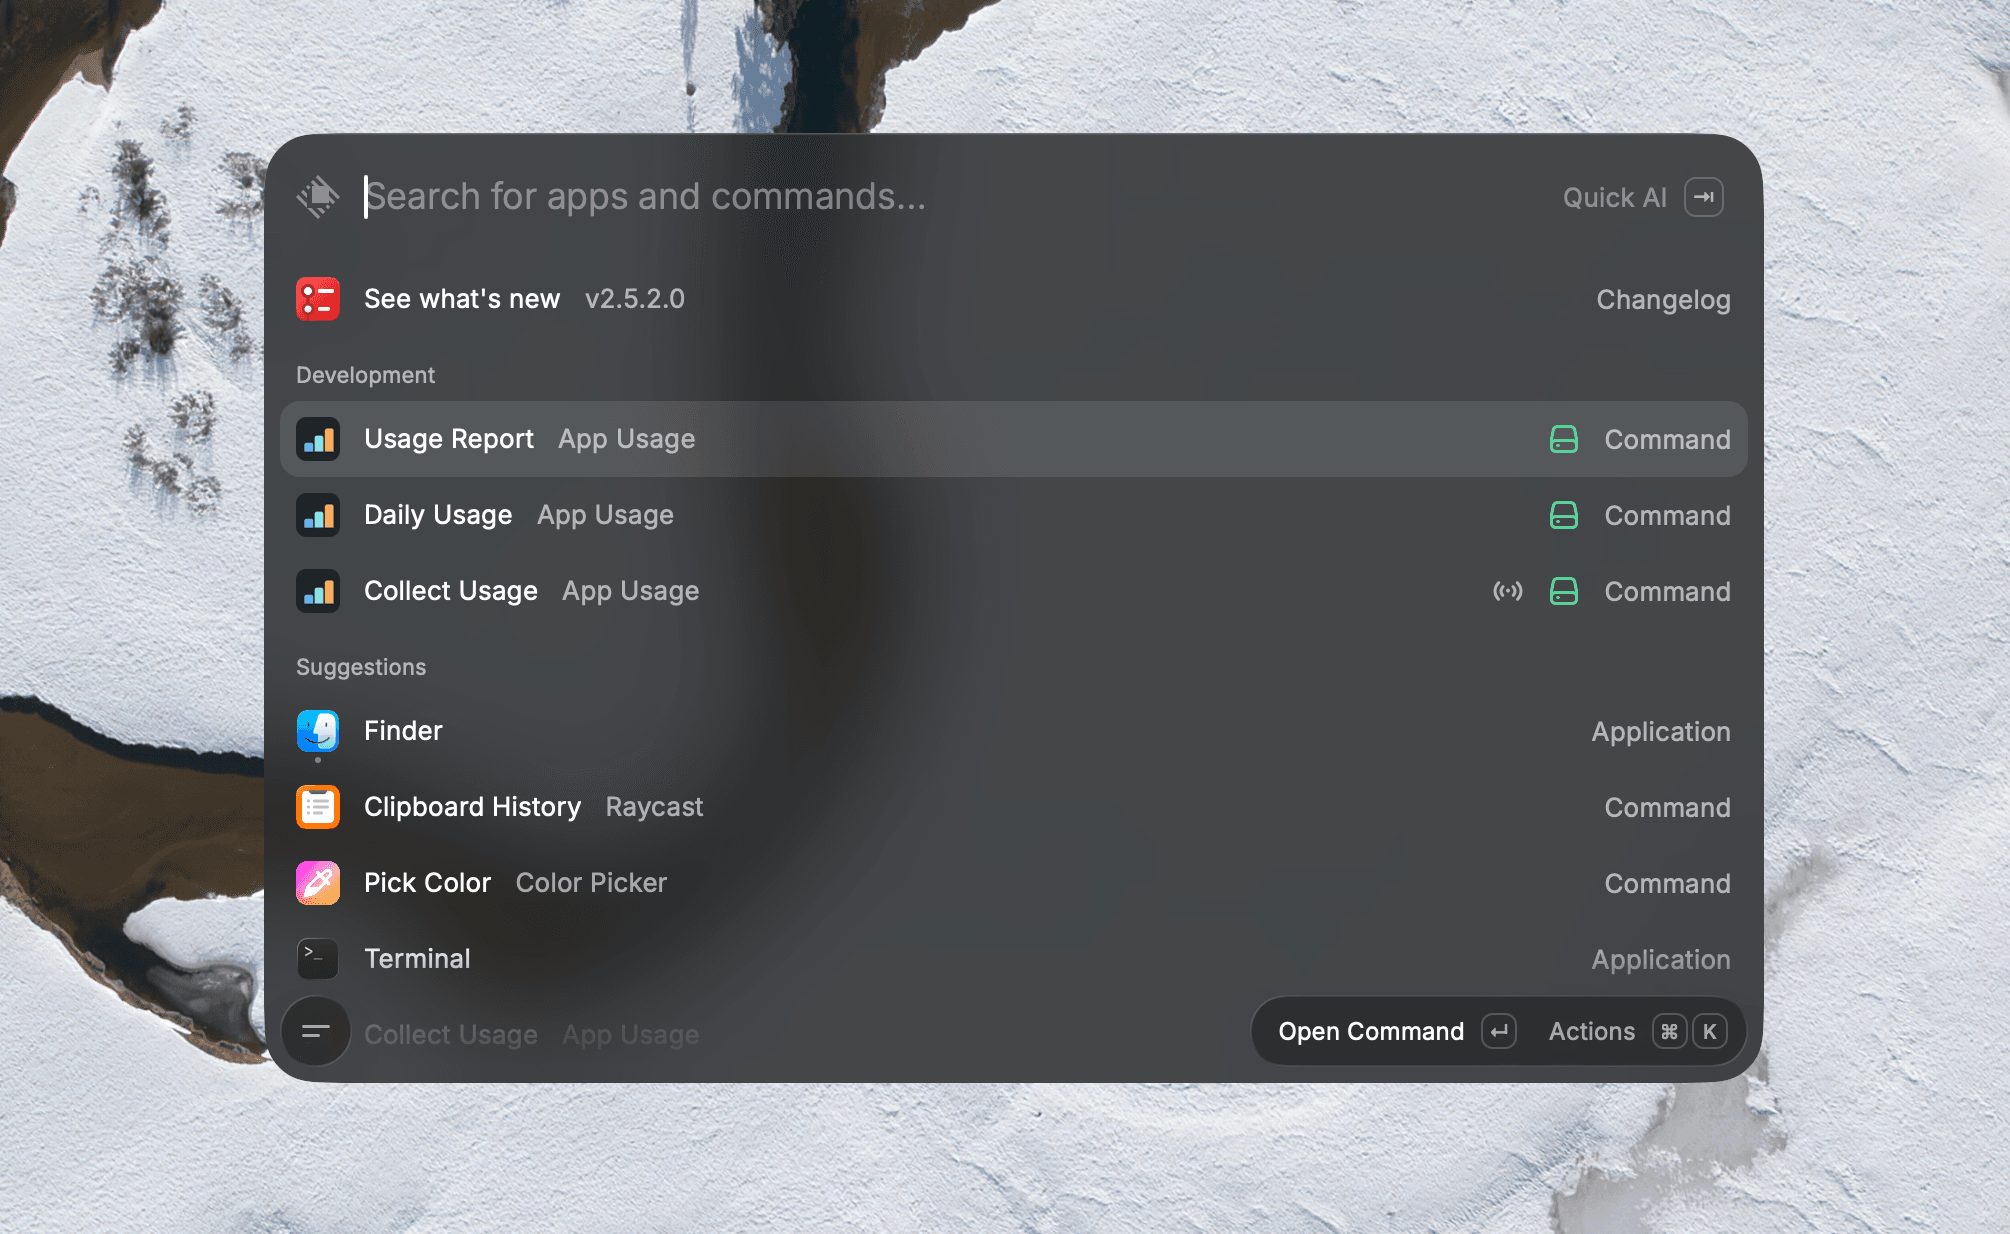The image size is (2010, 1234).
Task: Click Command label in Clipboard History row
Action: click(x=1667, y=807)
